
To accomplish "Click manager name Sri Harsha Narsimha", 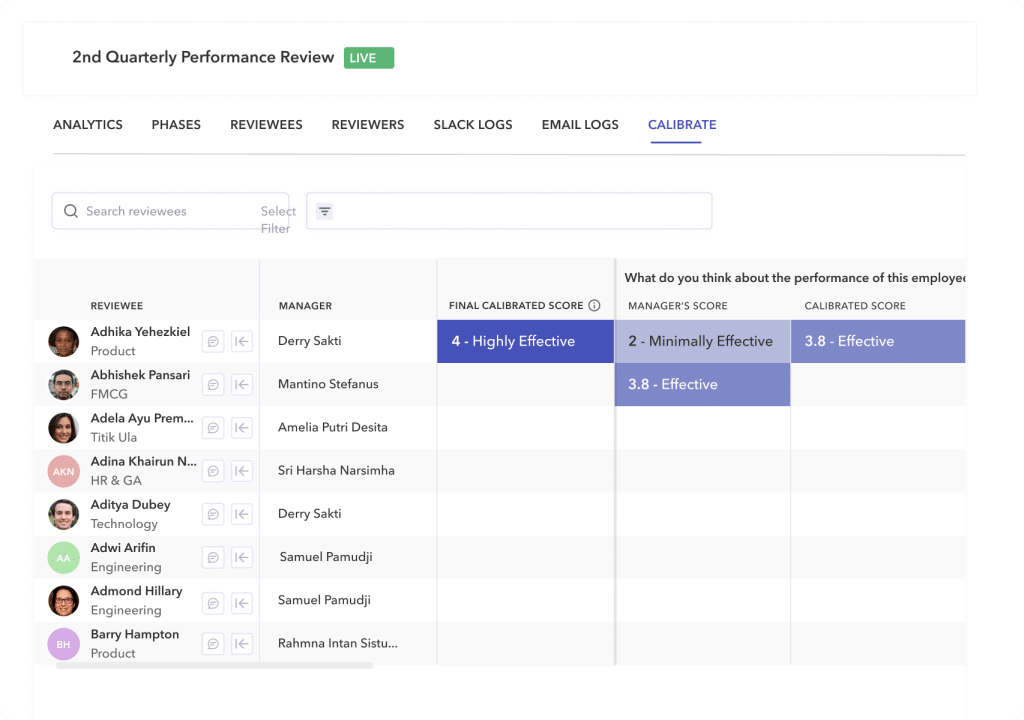I will click(x=336, y=470).
